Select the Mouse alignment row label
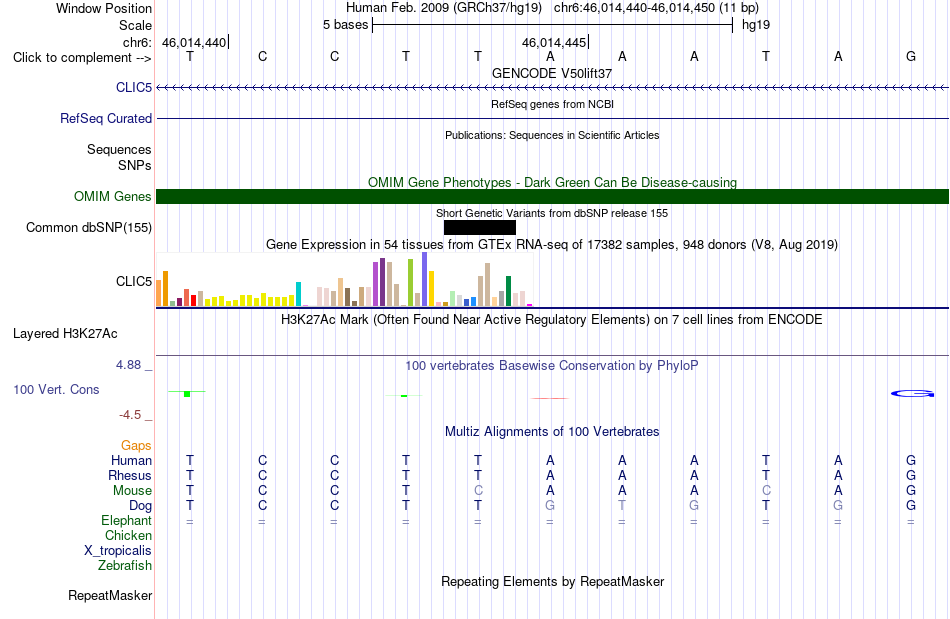 click(132, 491)
